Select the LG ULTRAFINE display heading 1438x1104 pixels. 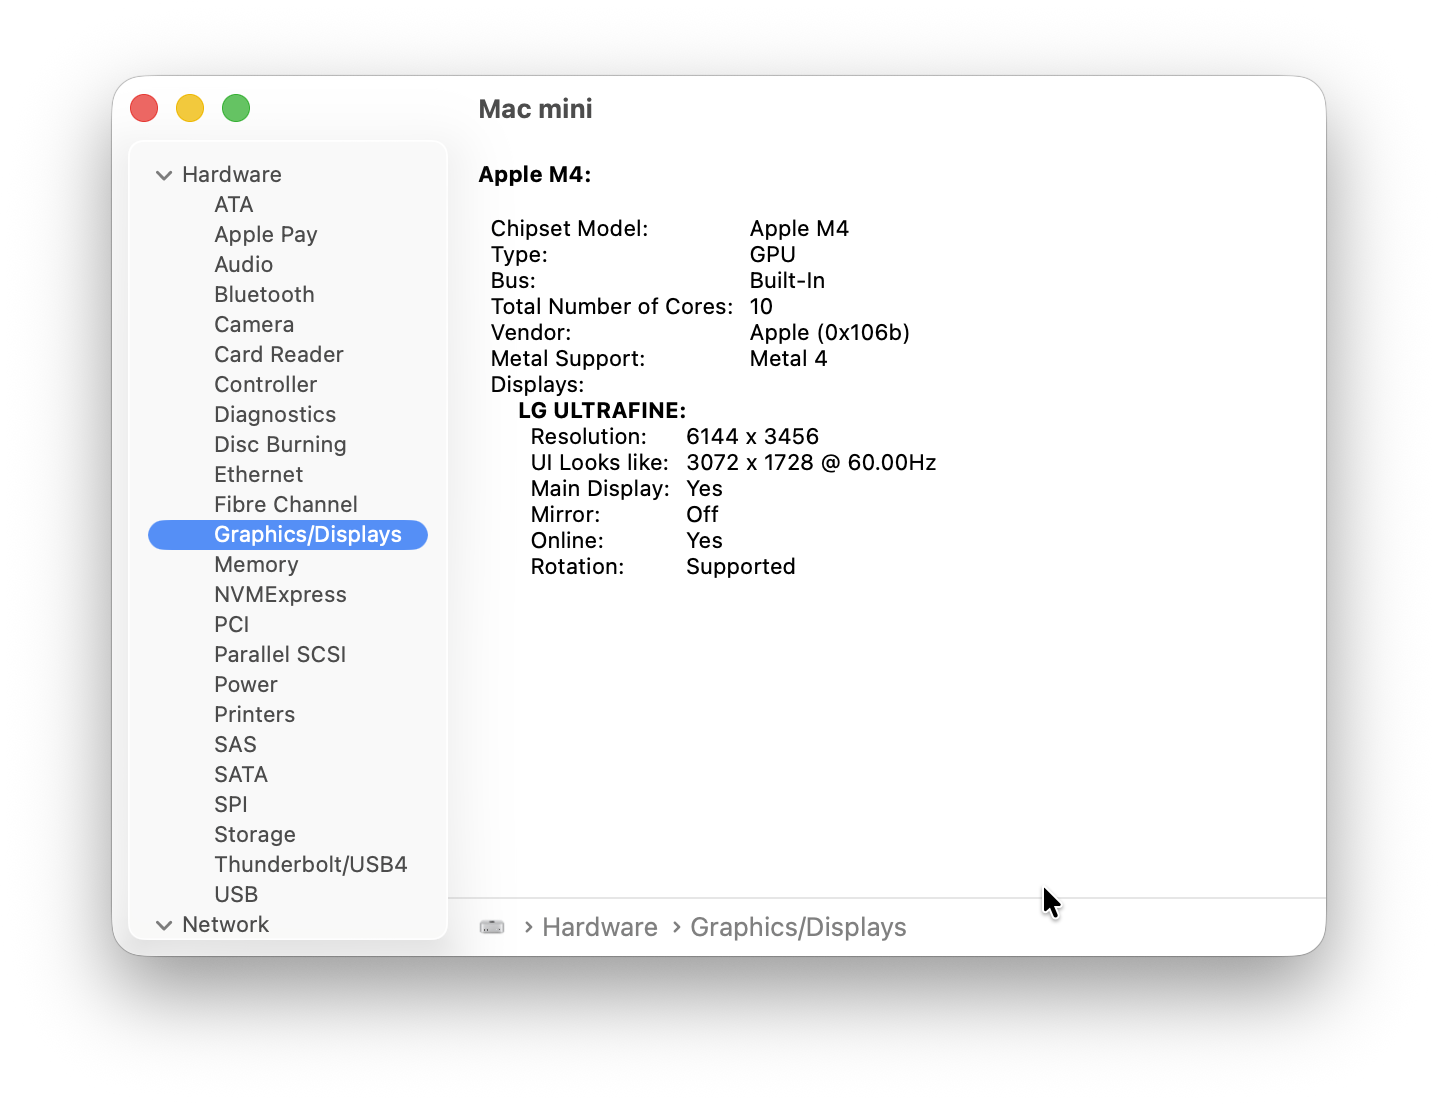click(x=601, y=410)
